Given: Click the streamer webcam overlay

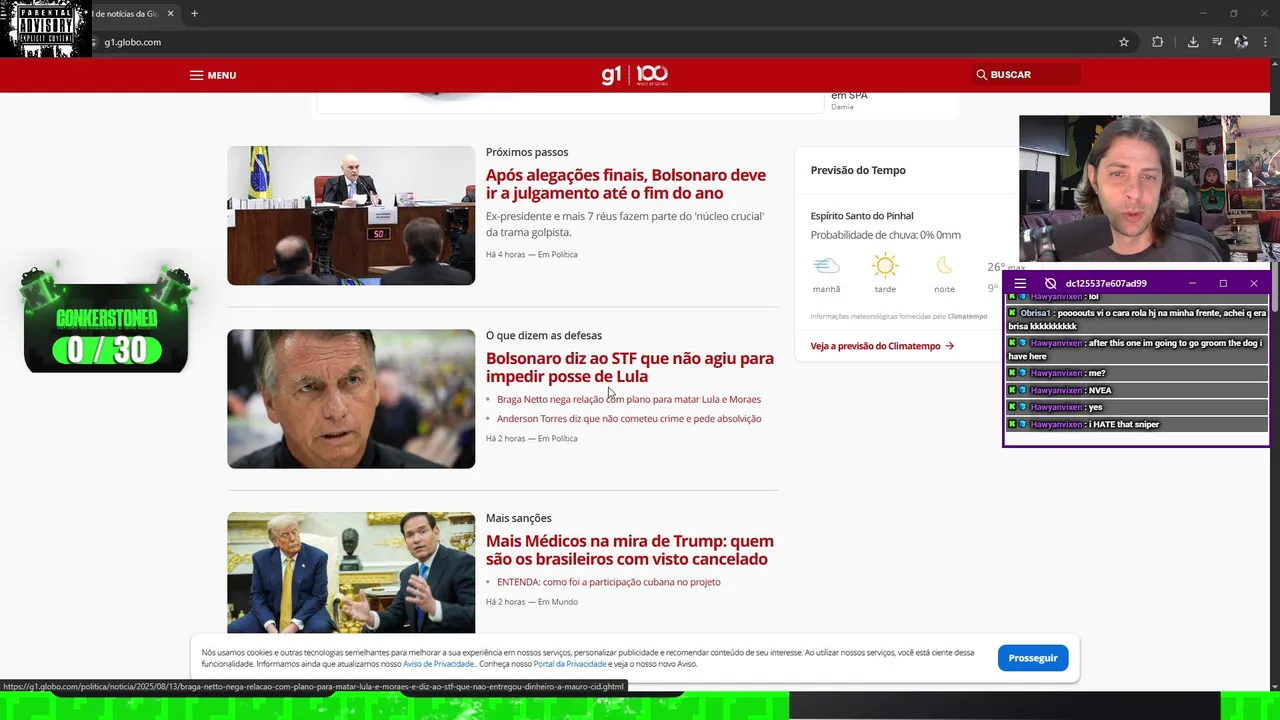Looking at the screenshot, I should (x=1148, y=189).
